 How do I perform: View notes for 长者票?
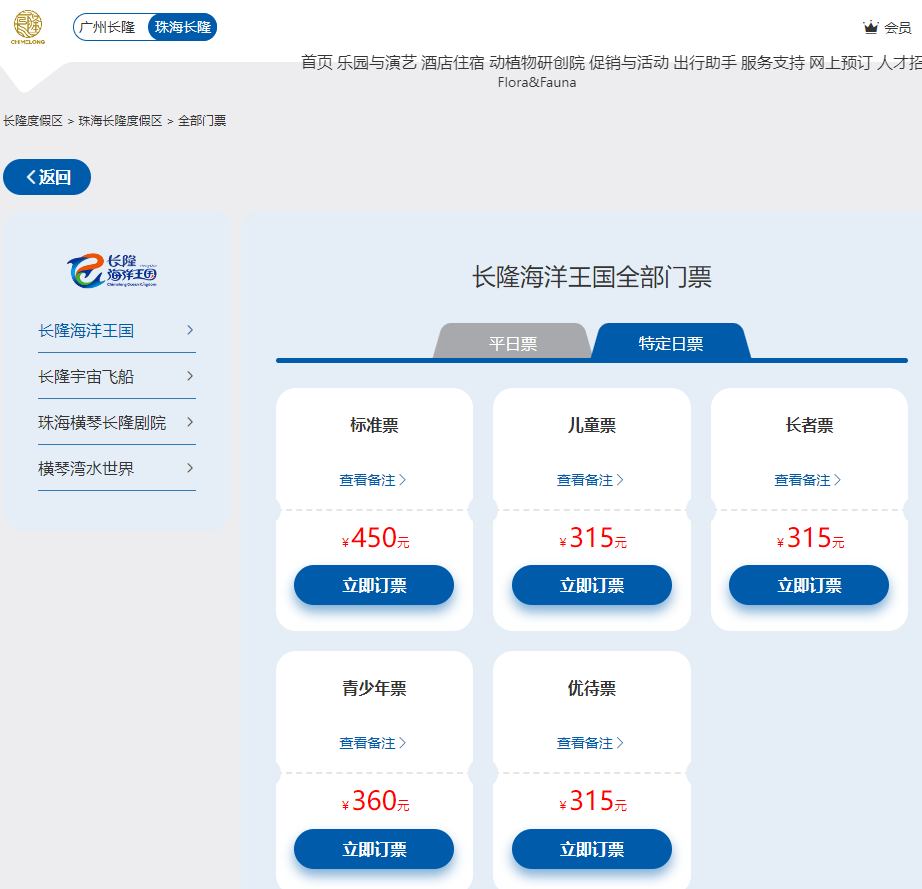[808, 480]
